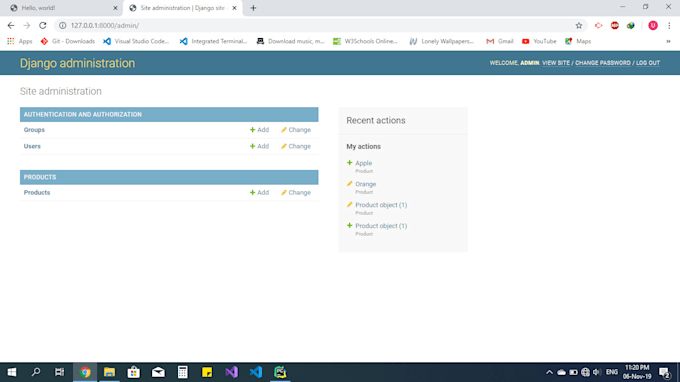Open the Lonely Wallpapers bookmark

click(x=442, y=41)
